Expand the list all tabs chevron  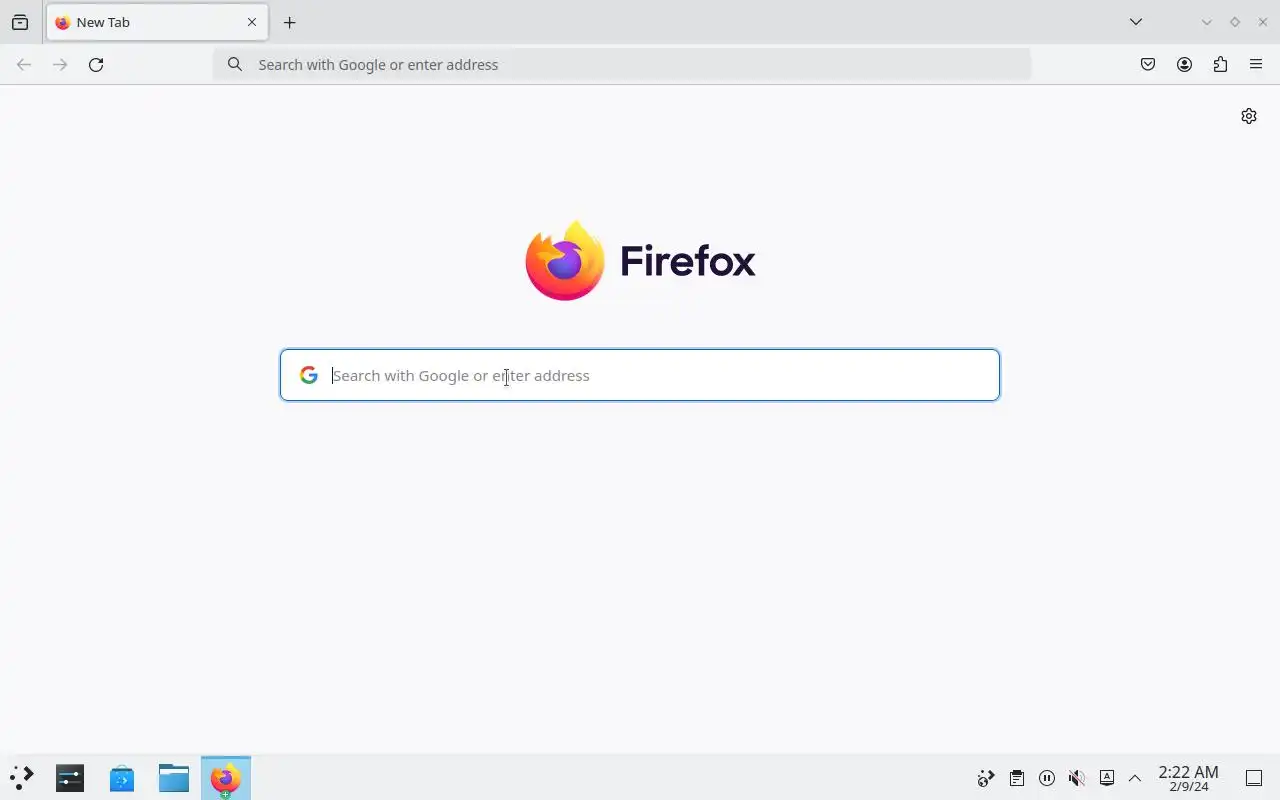coord(1136,22)
